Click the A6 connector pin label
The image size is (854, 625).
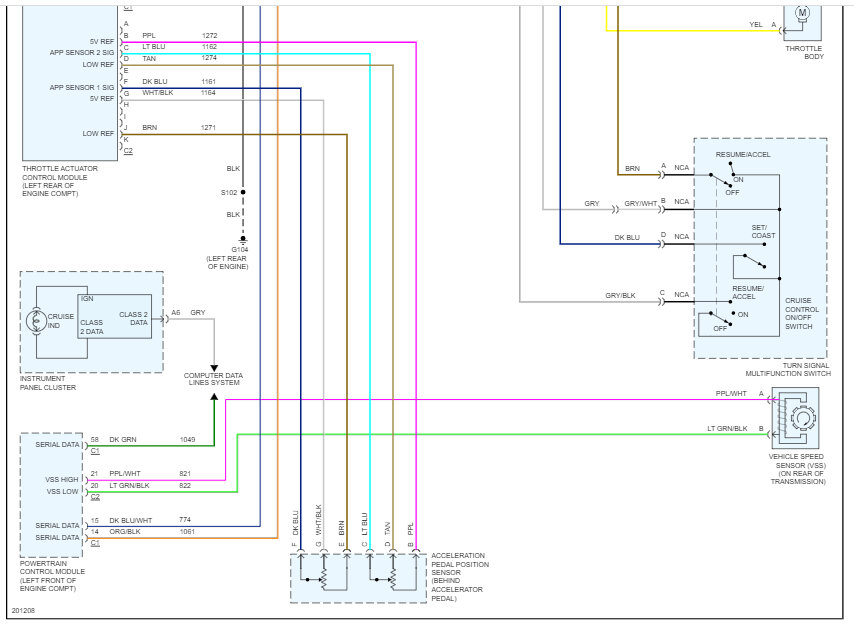(x=175, y=312)
